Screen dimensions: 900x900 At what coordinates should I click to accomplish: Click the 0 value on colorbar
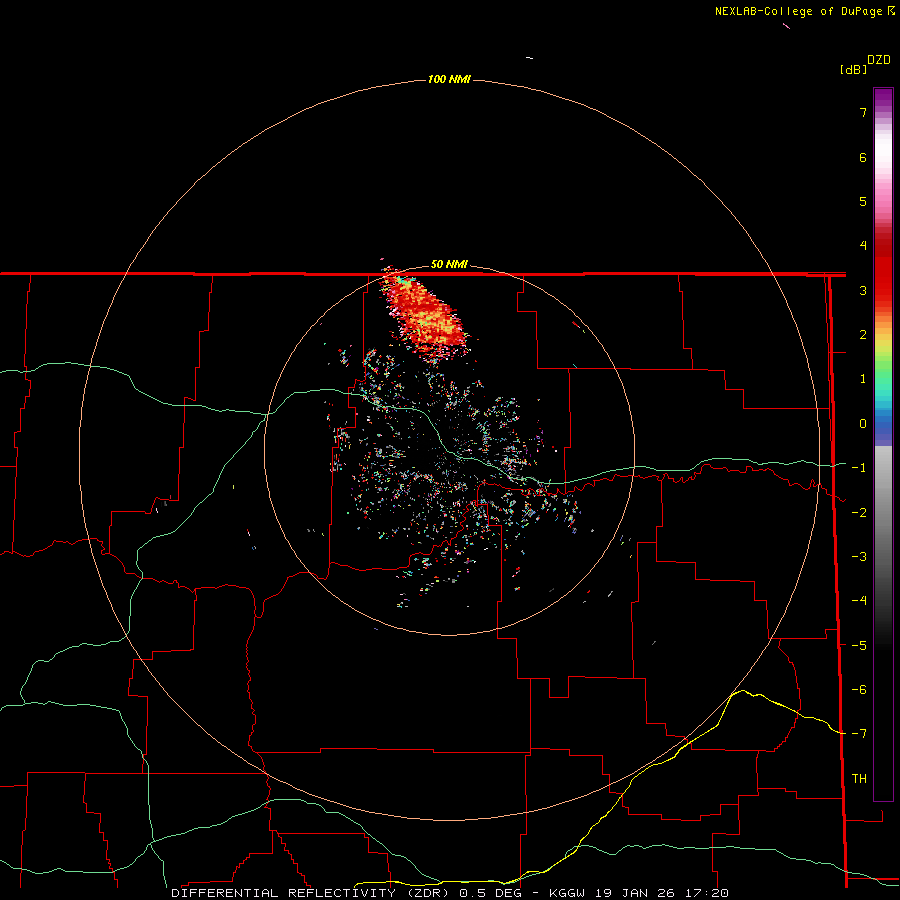[863, 424]
